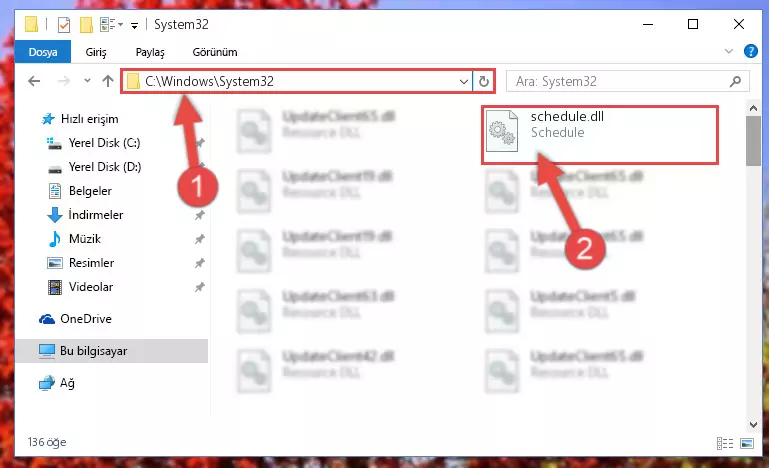Click the Back navigation arrow
The image size is (769, 468).
pyautogui.click(x=34, y=81)
